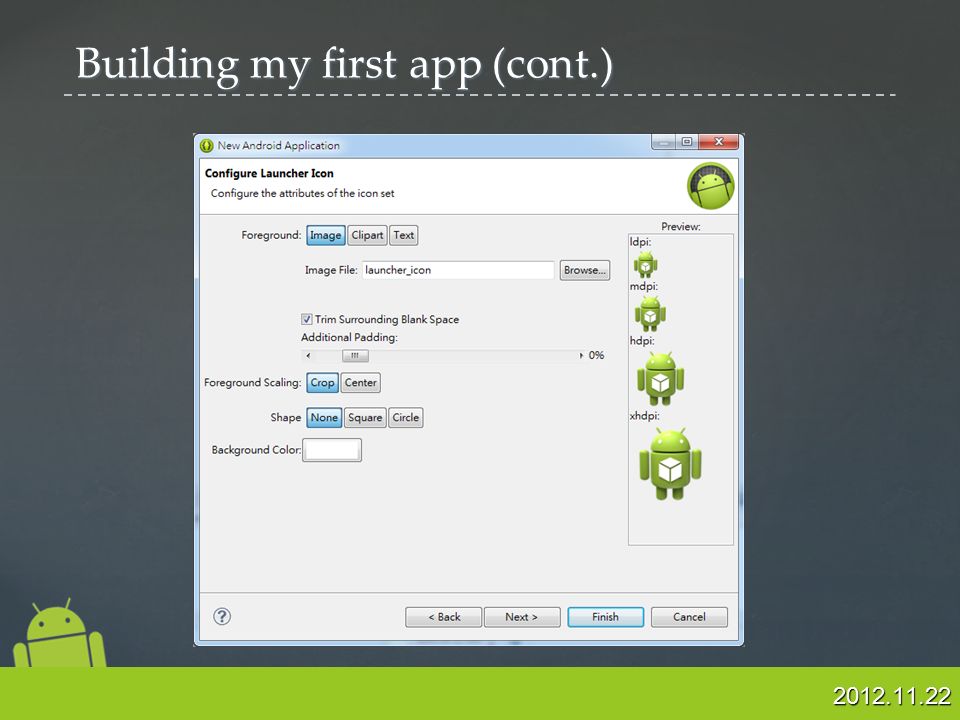Choose None for Shape
Image resolution: width=960 pixels, height=720 pixels.
[x=324, y=418]
